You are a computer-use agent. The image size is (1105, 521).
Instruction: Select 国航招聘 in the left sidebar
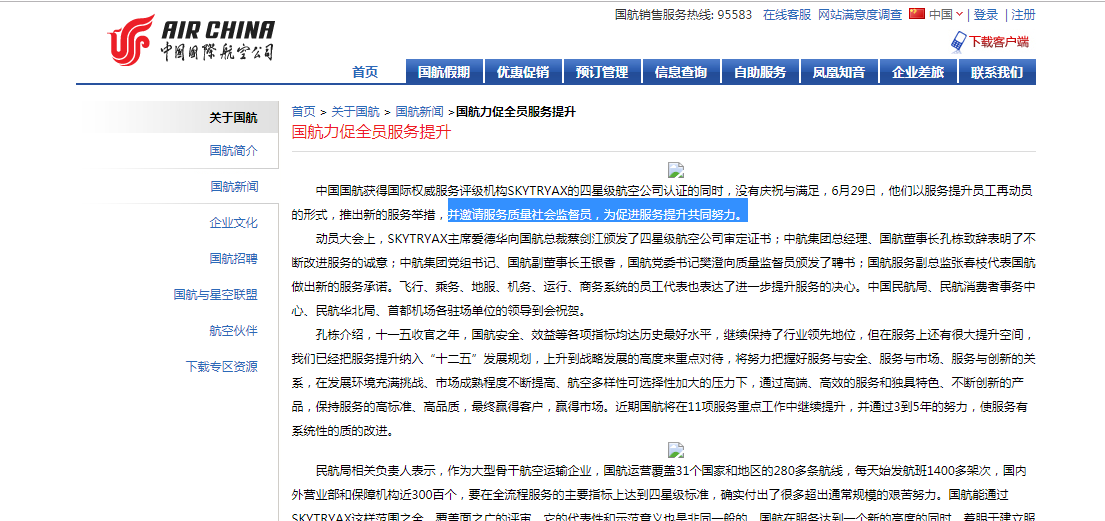(233, 259)
